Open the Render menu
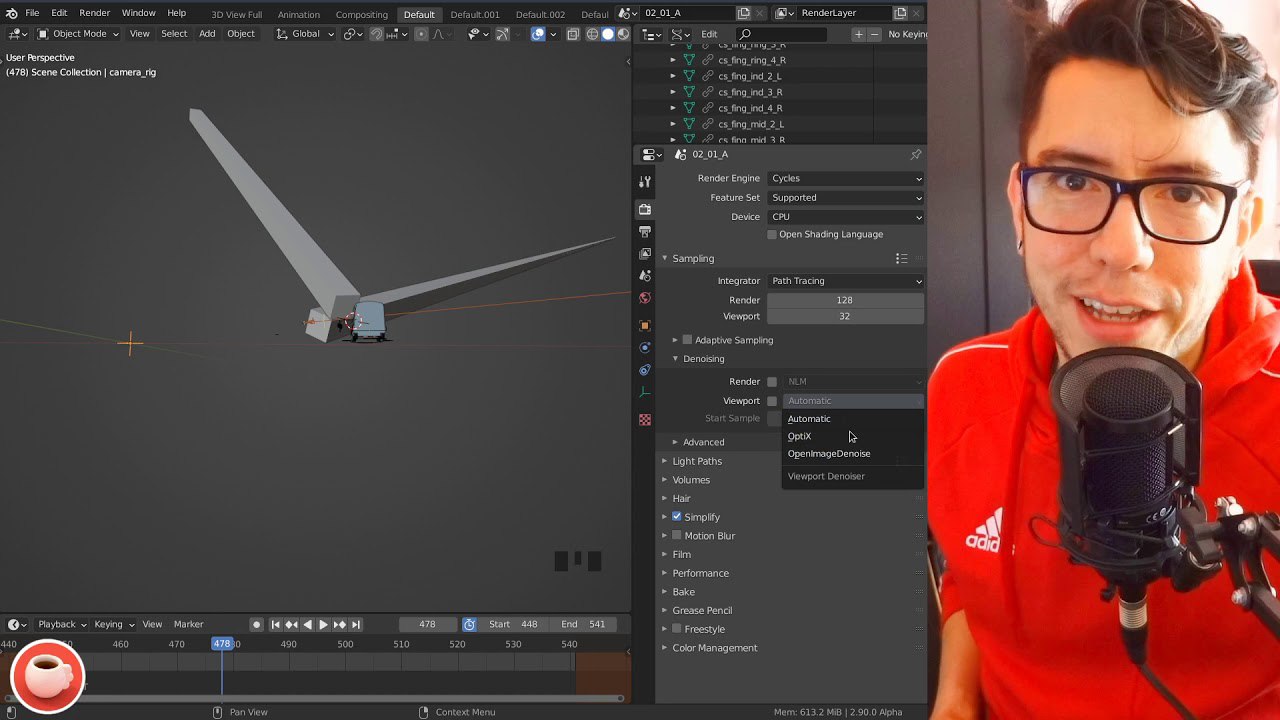The height and width of the screenshot is (720, 1280). point(94,13)
